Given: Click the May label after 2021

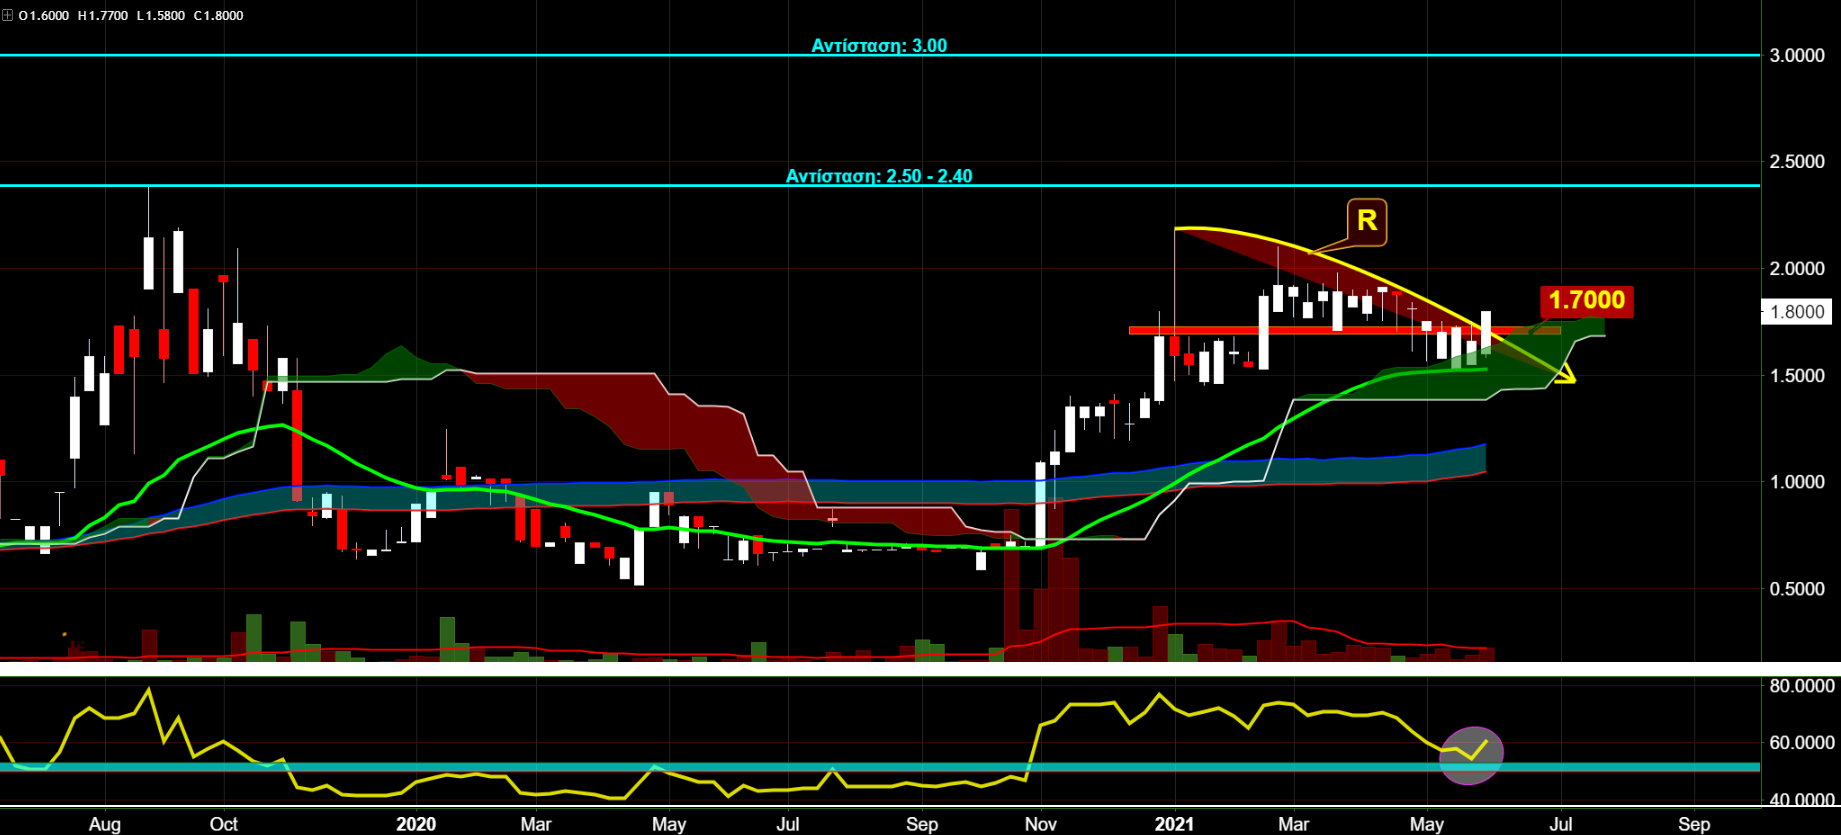Looking at the screenshot, I should coord(1427,824).
